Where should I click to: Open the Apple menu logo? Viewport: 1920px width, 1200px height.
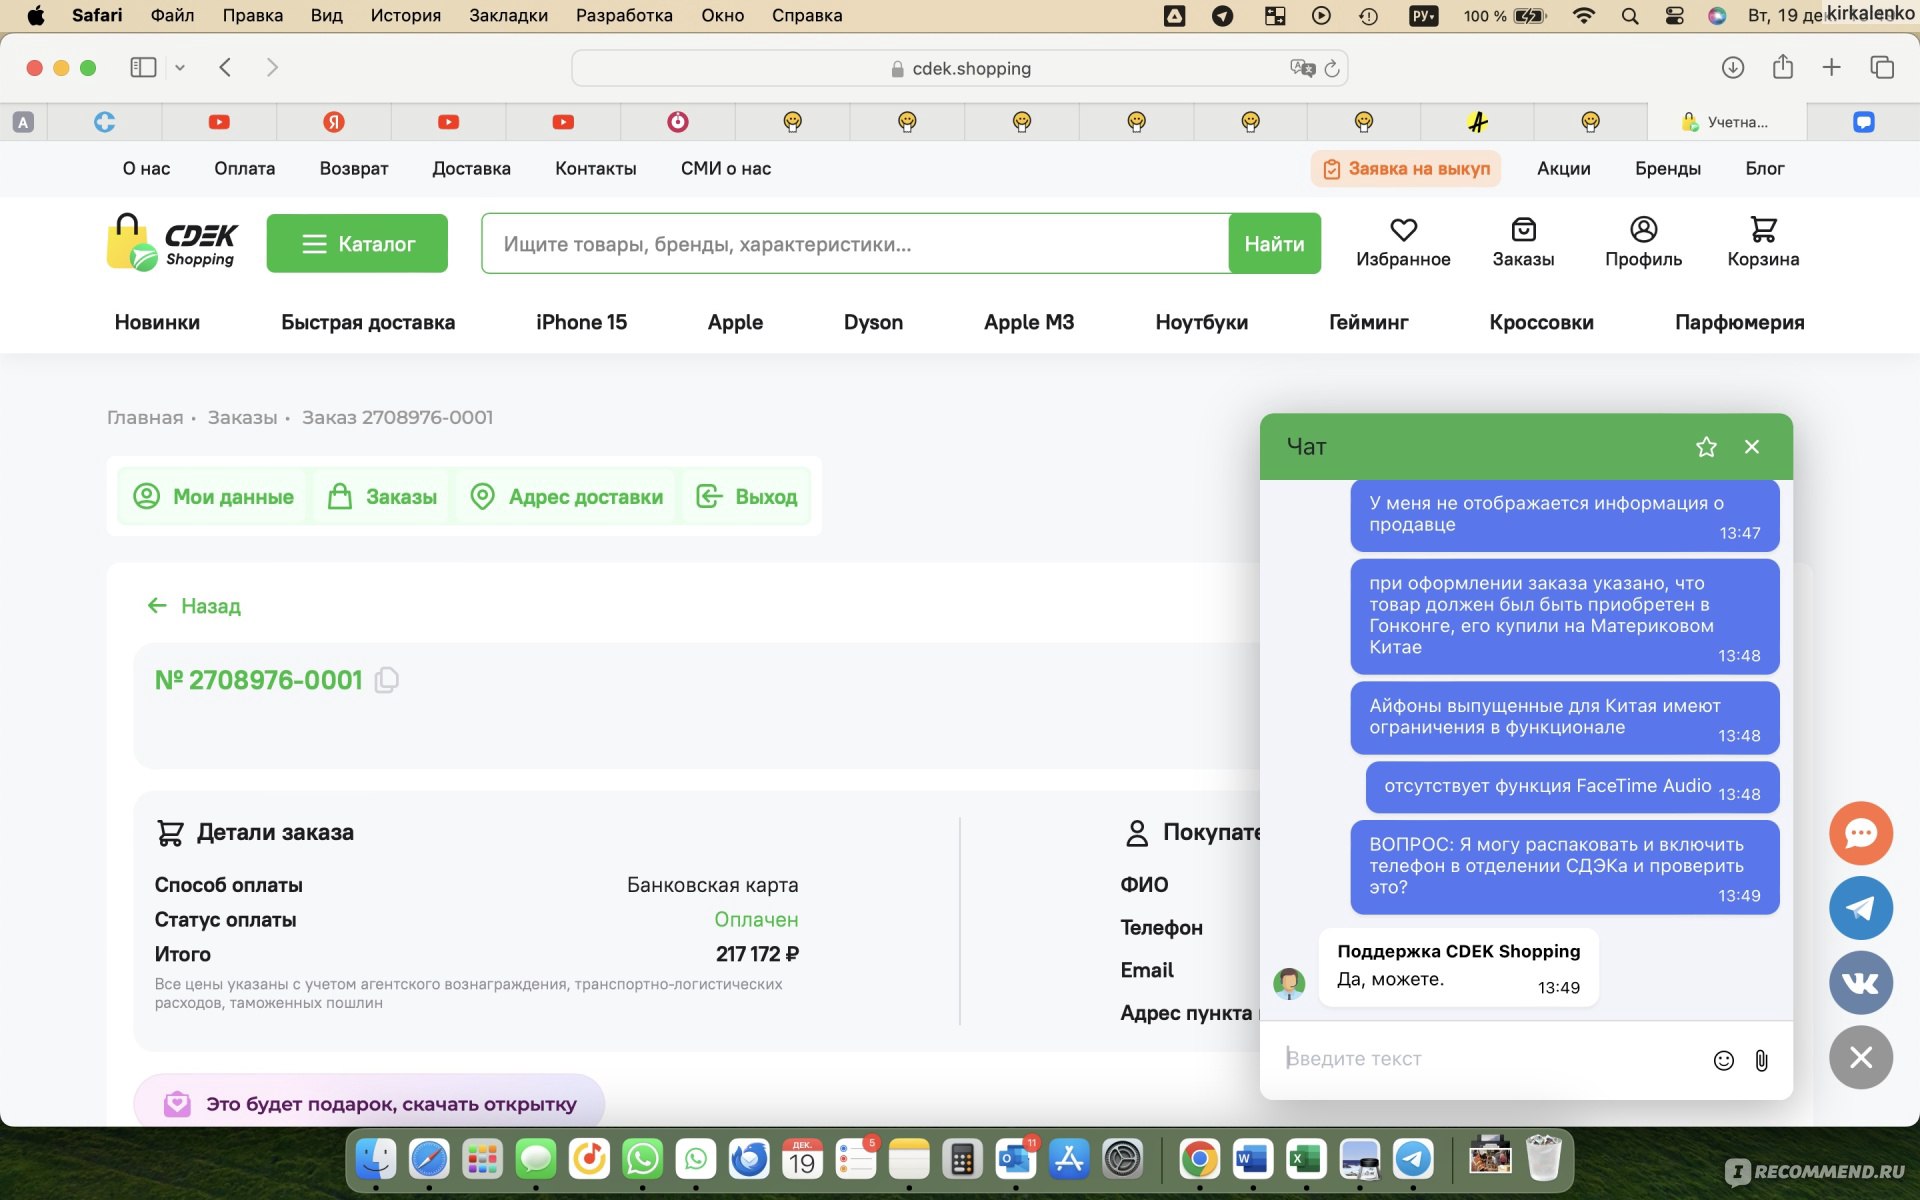point(36,15)
